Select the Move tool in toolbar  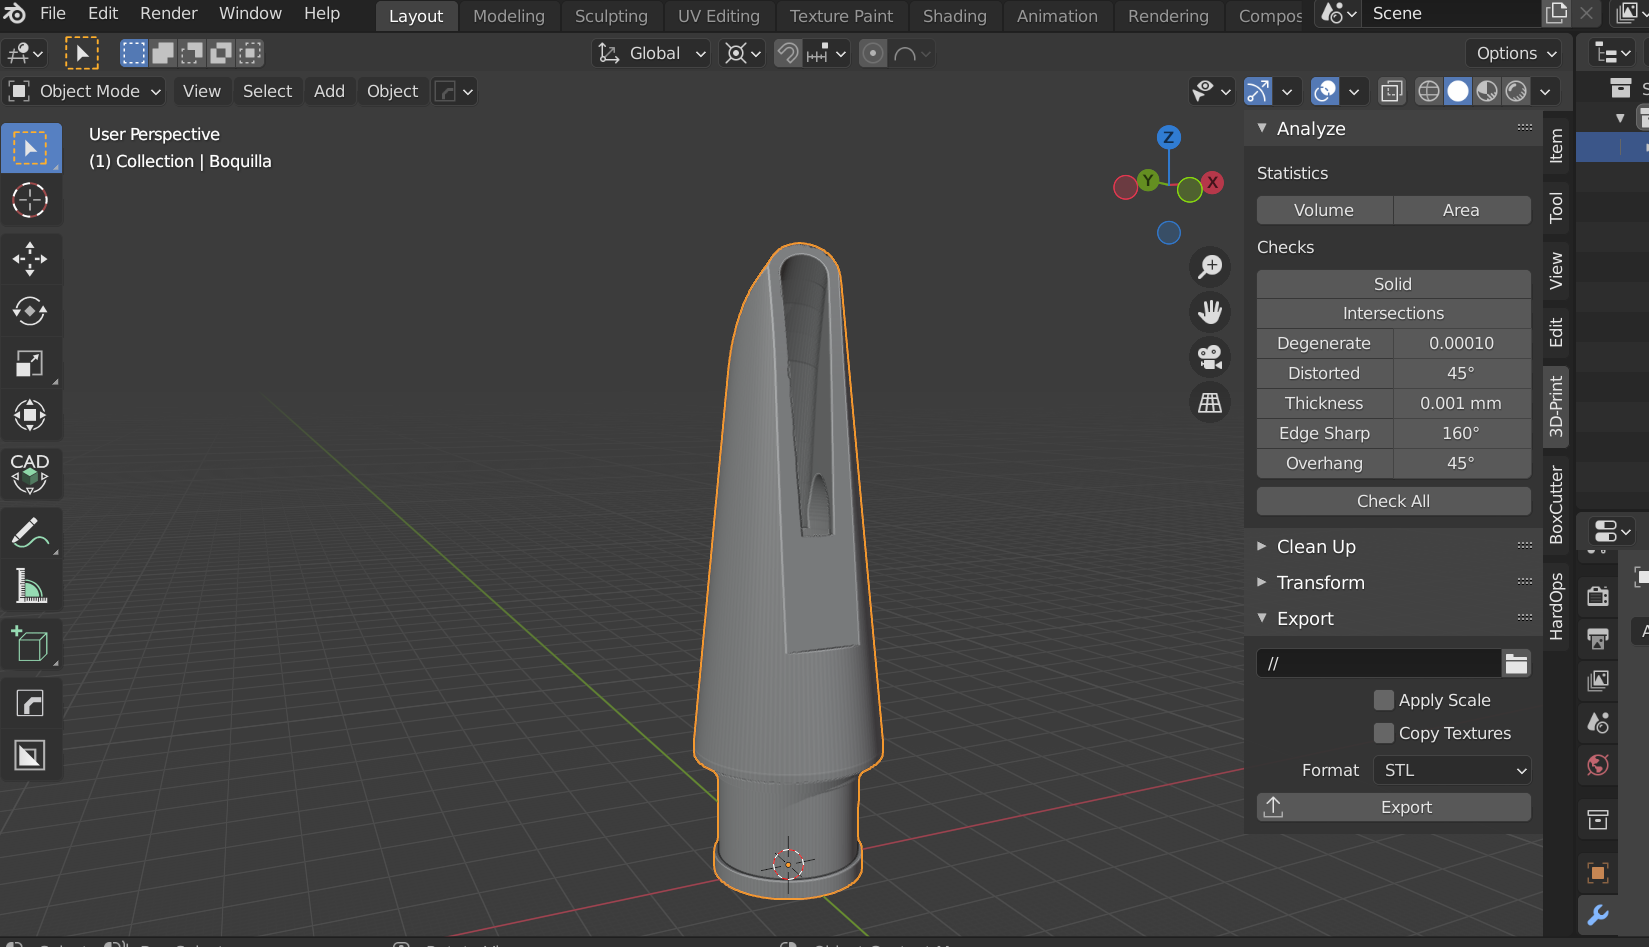[30, 259]
